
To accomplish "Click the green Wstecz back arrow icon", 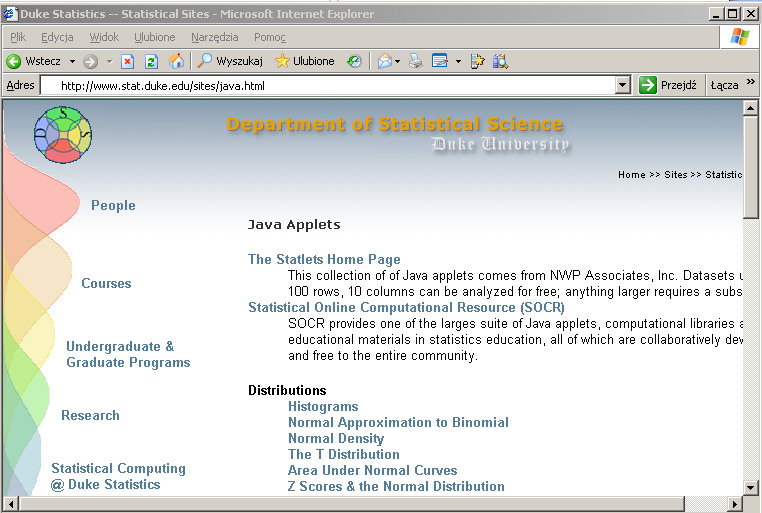I will point(14,61).
